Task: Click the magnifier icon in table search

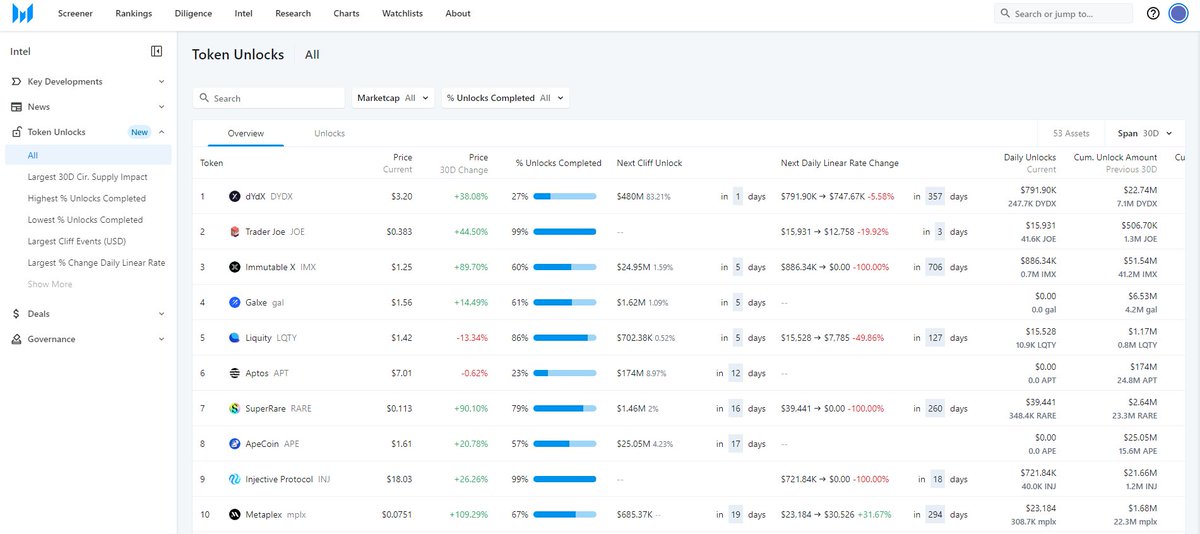Action: click(204, 98)
